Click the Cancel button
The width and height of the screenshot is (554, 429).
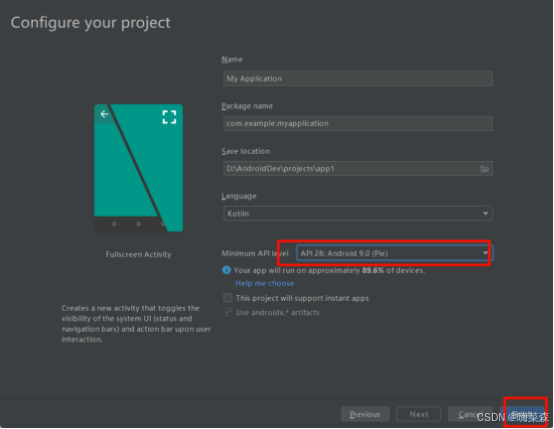click(471, 415)
